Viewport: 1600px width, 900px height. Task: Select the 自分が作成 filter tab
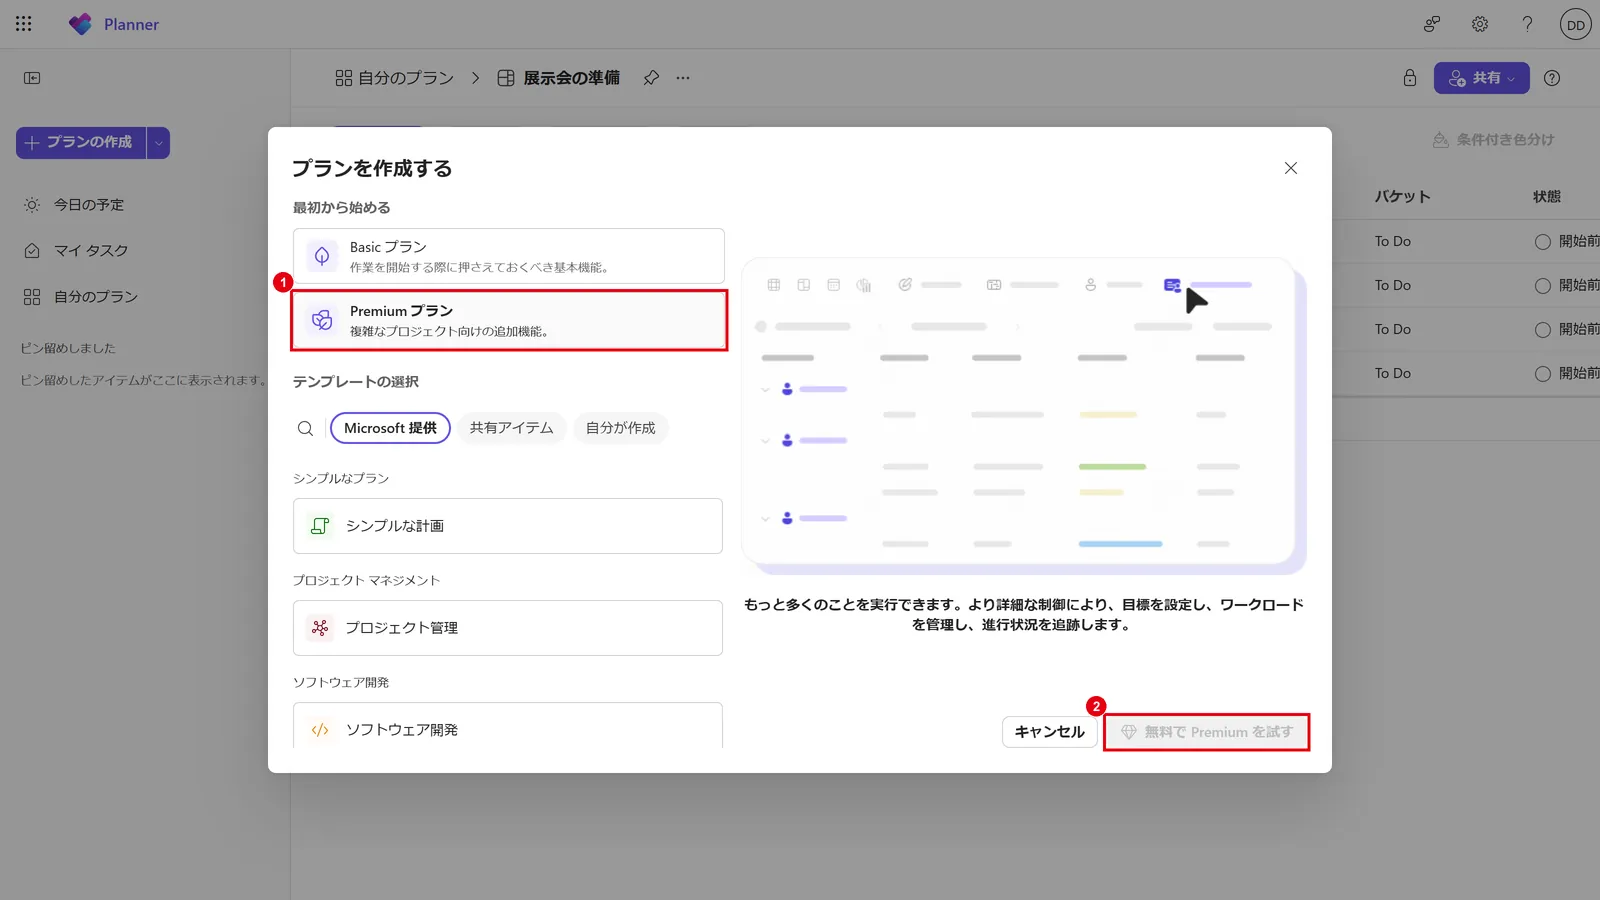(621, 428)
